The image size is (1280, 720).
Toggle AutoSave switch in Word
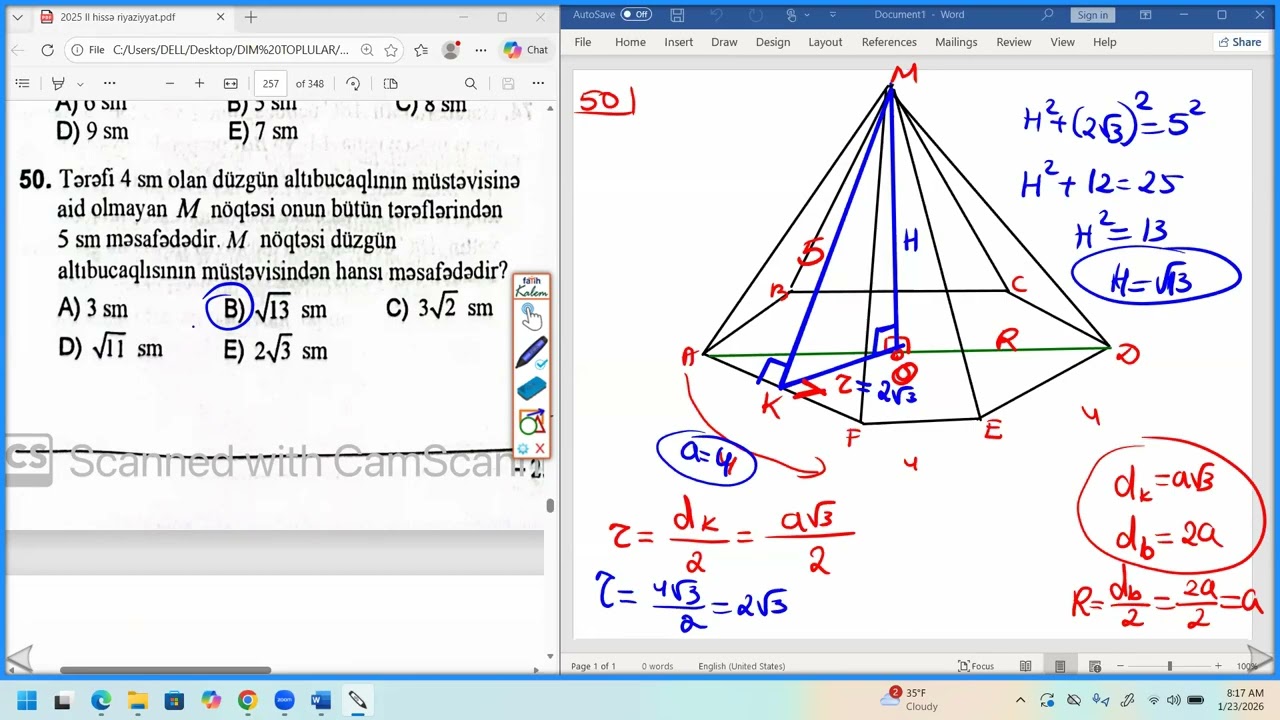[636, 15]
